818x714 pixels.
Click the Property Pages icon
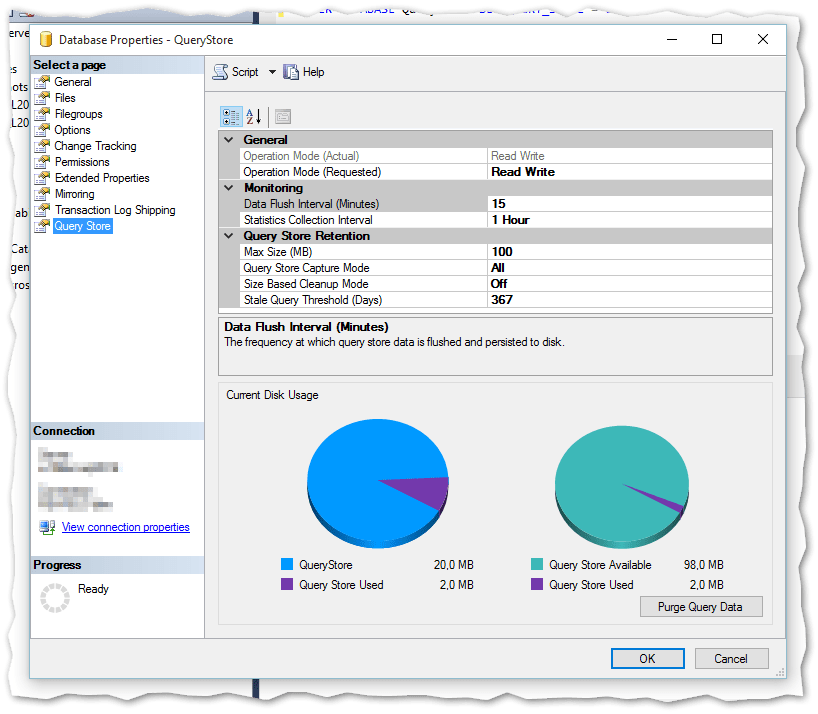point(283,117)
